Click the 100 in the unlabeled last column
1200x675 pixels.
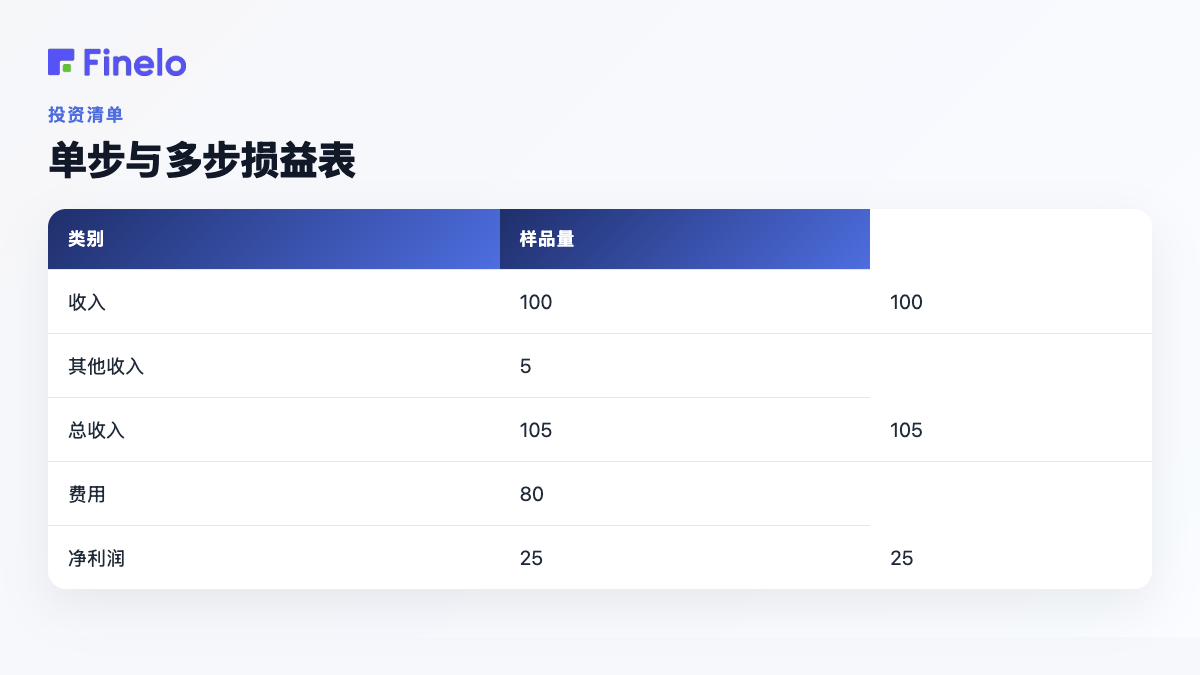[x=906, y=302]
